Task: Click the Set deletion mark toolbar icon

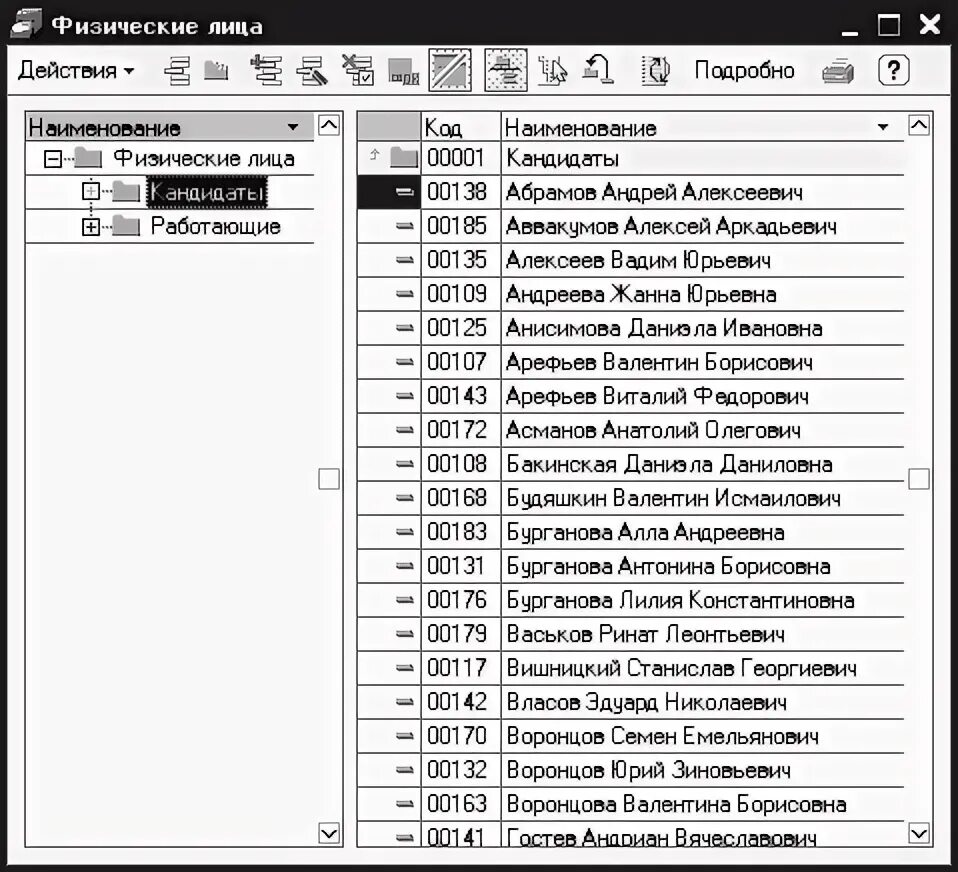Action: click(357, 71)
